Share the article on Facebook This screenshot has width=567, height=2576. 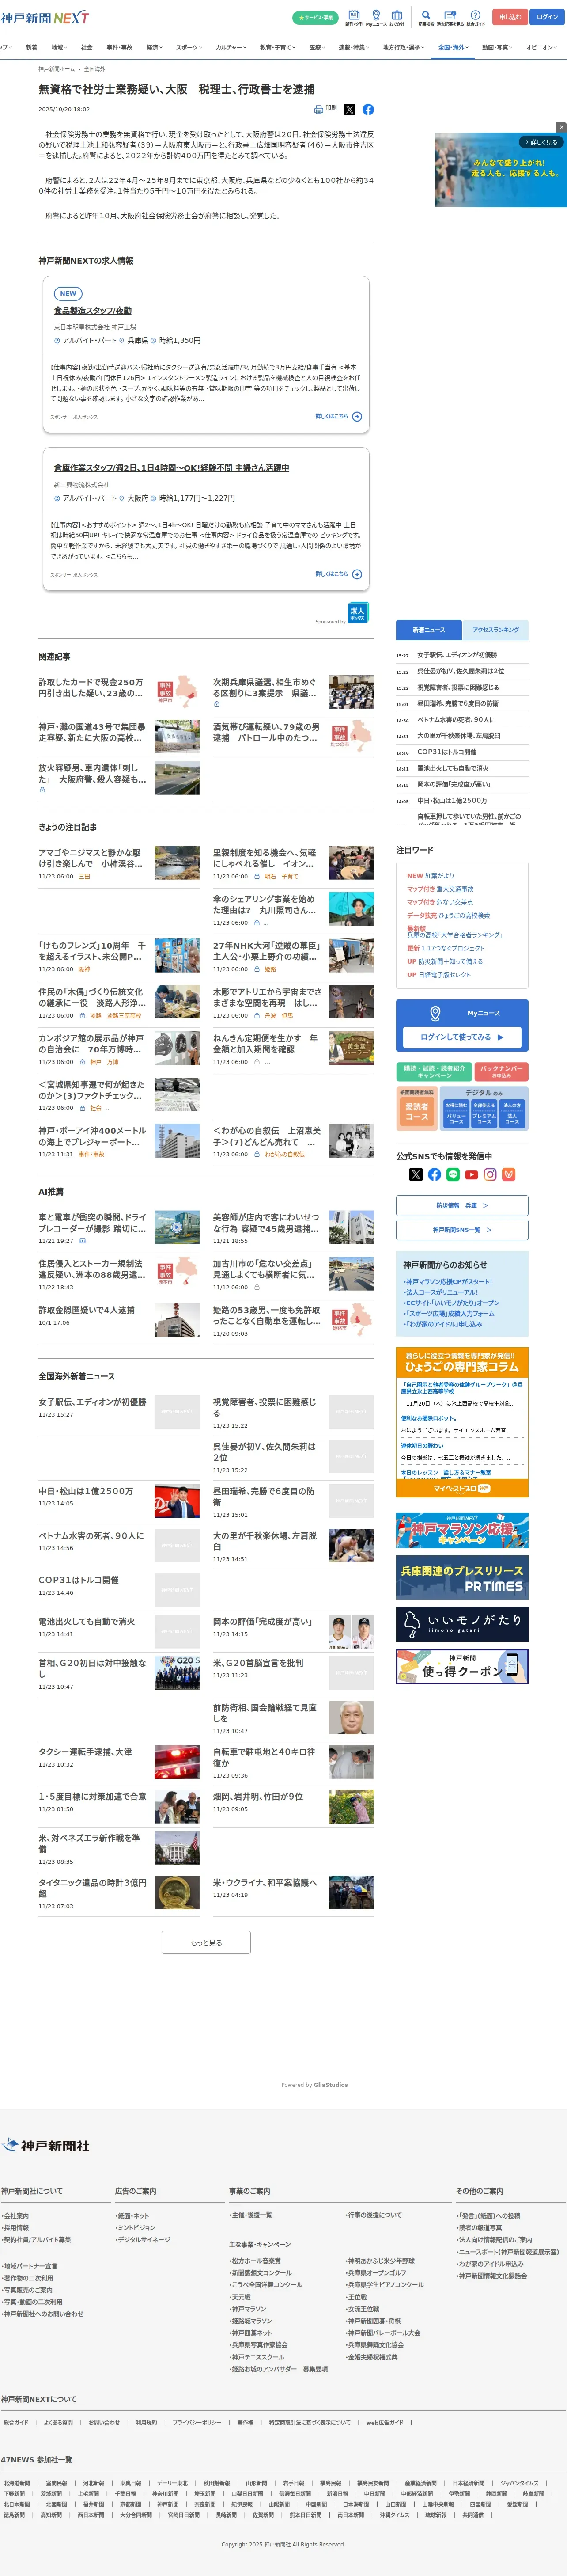[368, 109]
